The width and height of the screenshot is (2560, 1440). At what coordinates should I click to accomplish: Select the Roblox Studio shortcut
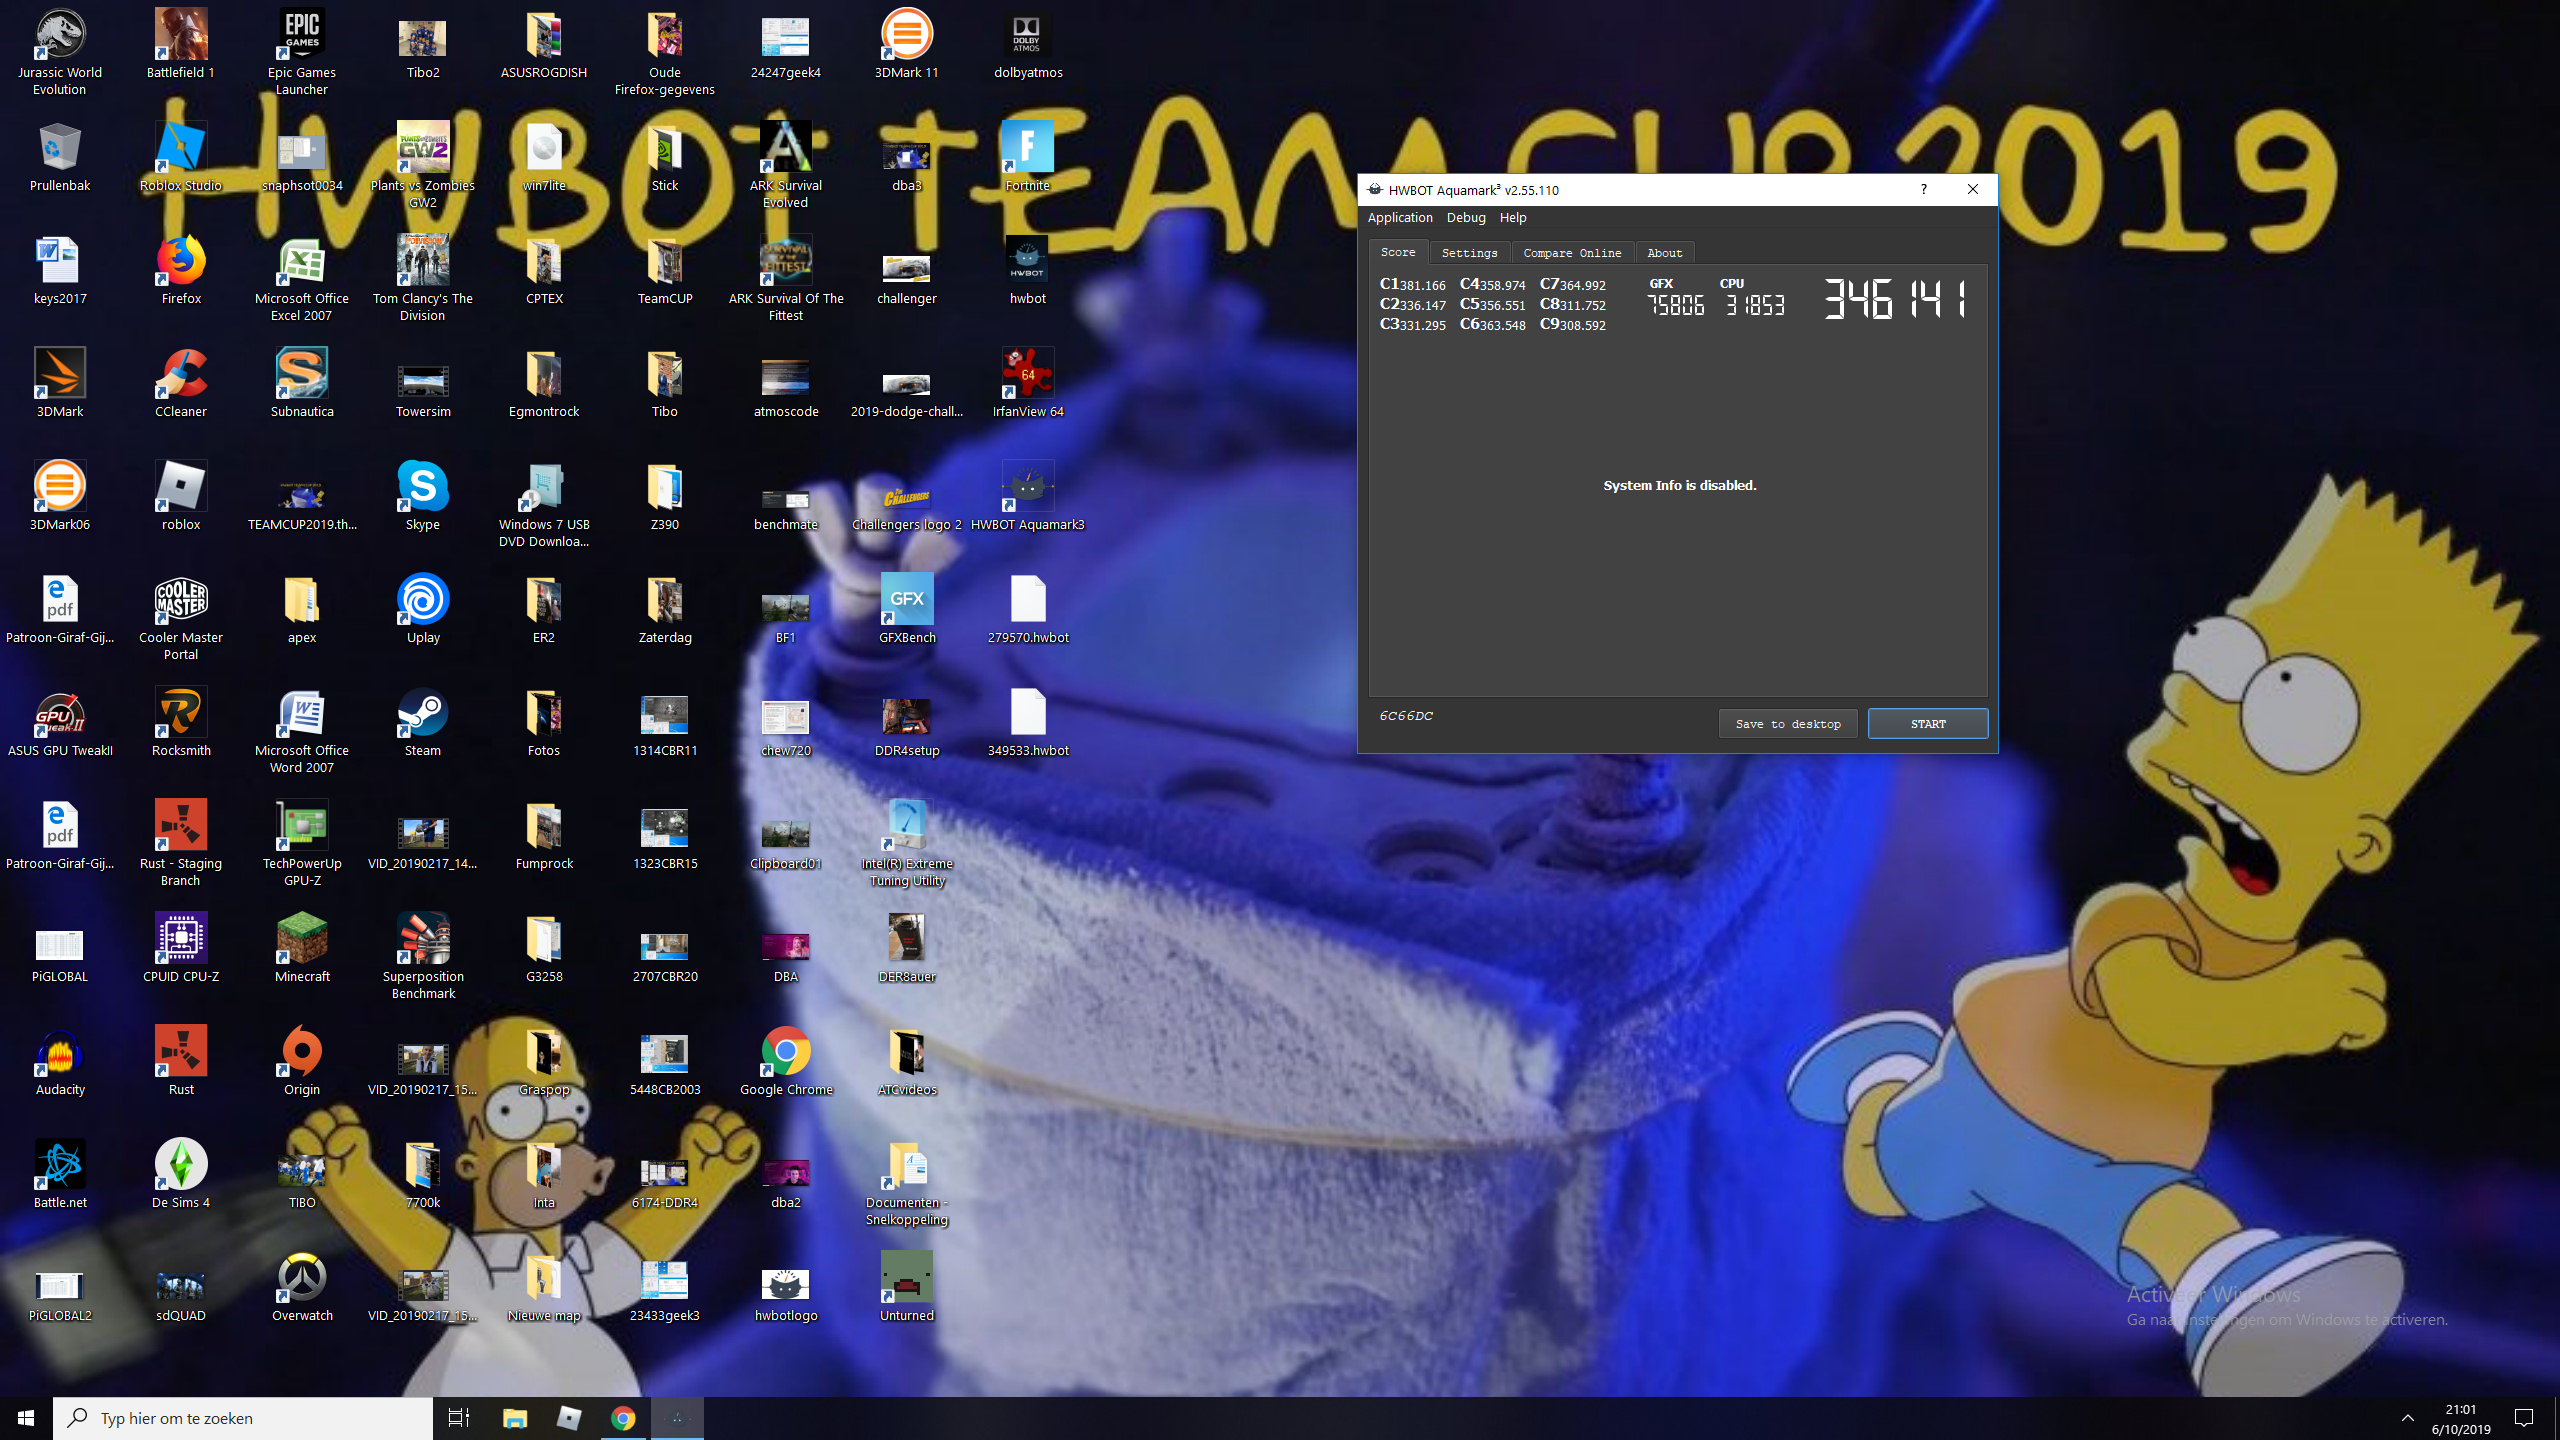pyautogui.click(x=181, y=158)
